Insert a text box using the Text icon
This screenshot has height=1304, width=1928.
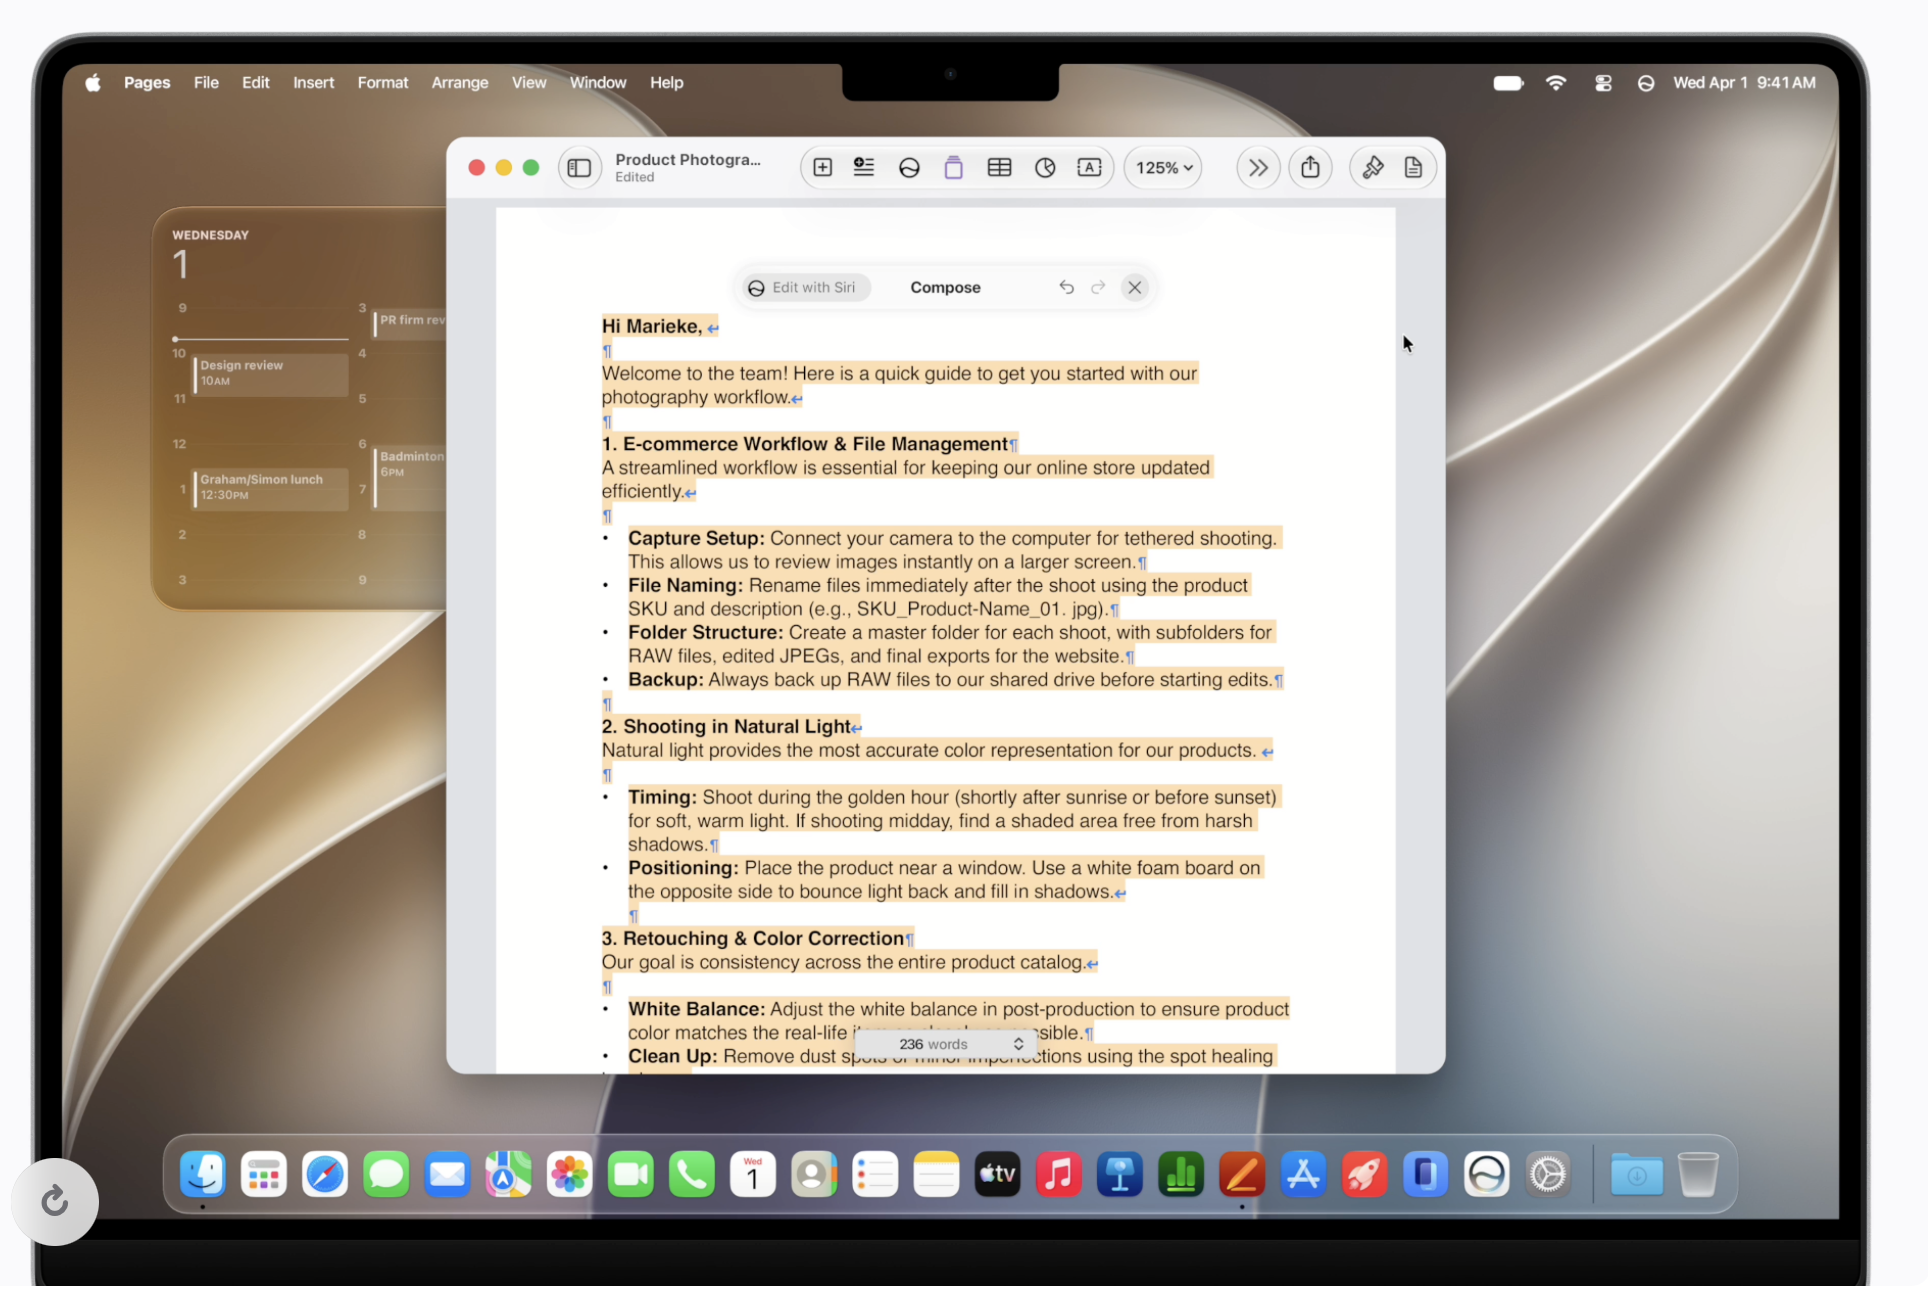1089,168
